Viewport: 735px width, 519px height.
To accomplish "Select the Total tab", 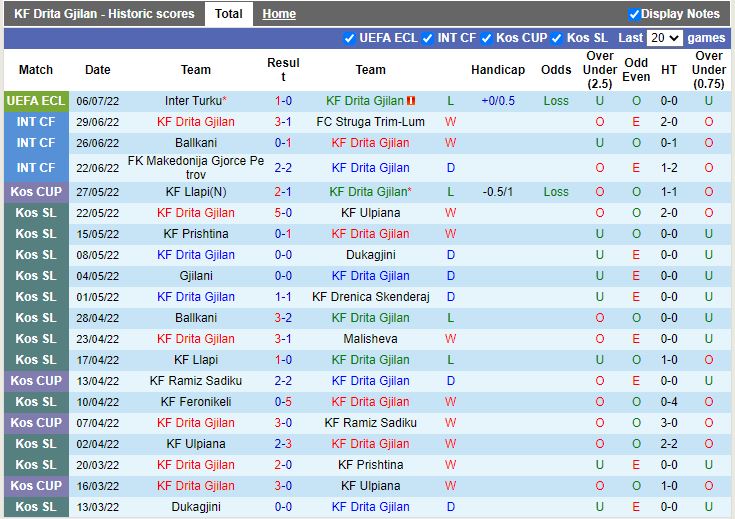I will (x=228, y=14).
